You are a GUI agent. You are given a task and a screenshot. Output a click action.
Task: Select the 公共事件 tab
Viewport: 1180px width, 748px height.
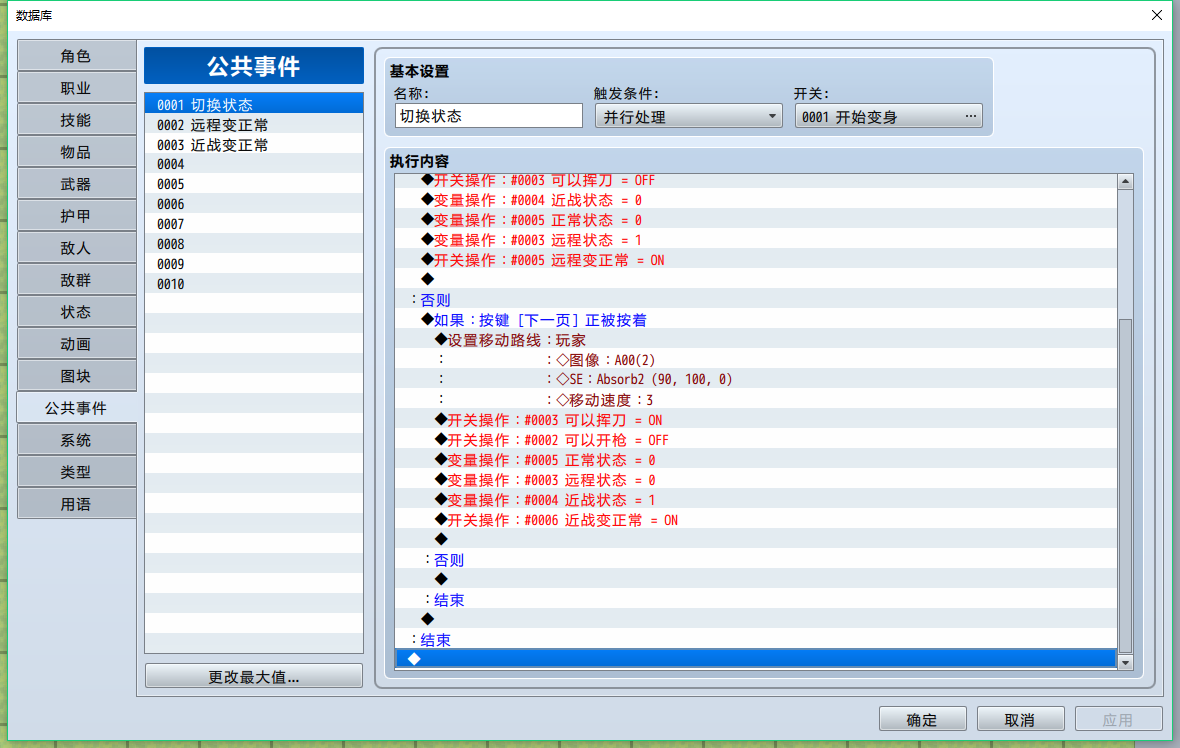click(76, 408)
